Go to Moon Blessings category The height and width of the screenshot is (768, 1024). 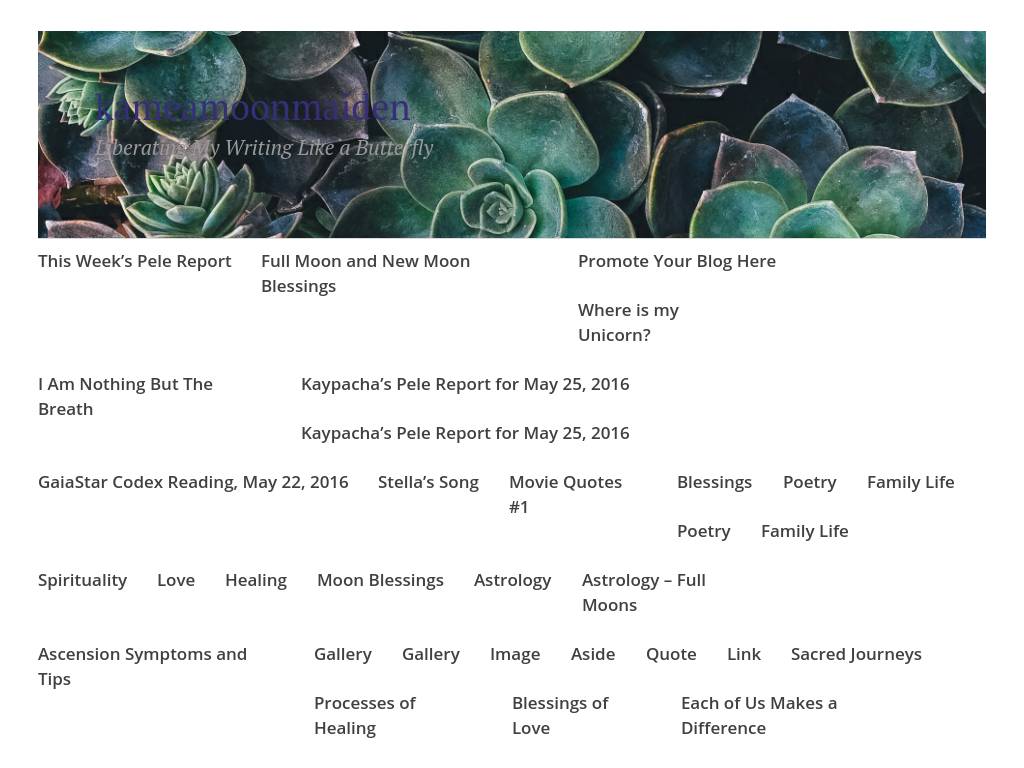click(380, 581)
